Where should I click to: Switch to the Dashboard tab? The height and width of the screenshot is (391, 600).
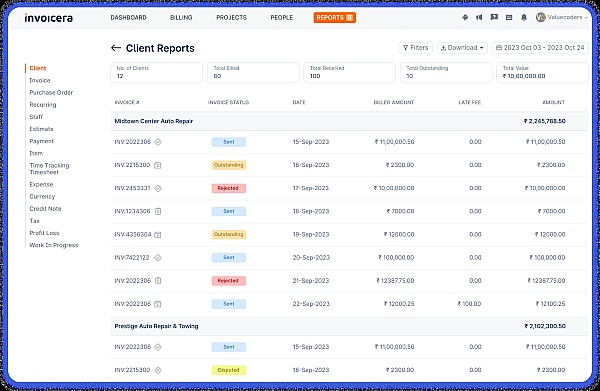coord(129,18)
